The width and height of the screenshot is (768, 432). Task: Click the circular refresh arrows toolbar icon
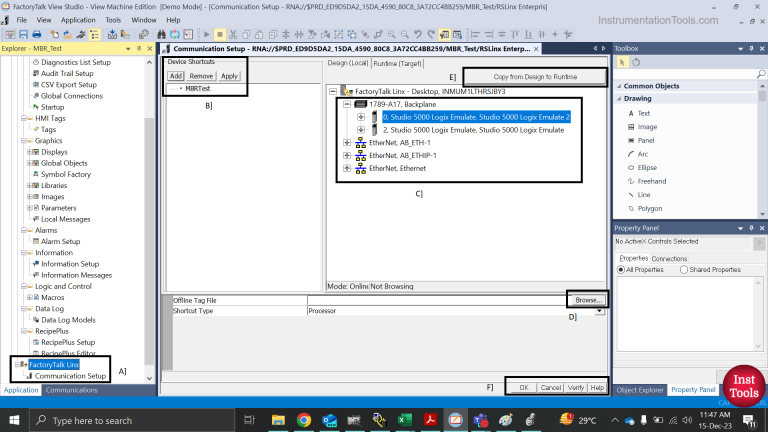tap(174, 34)
